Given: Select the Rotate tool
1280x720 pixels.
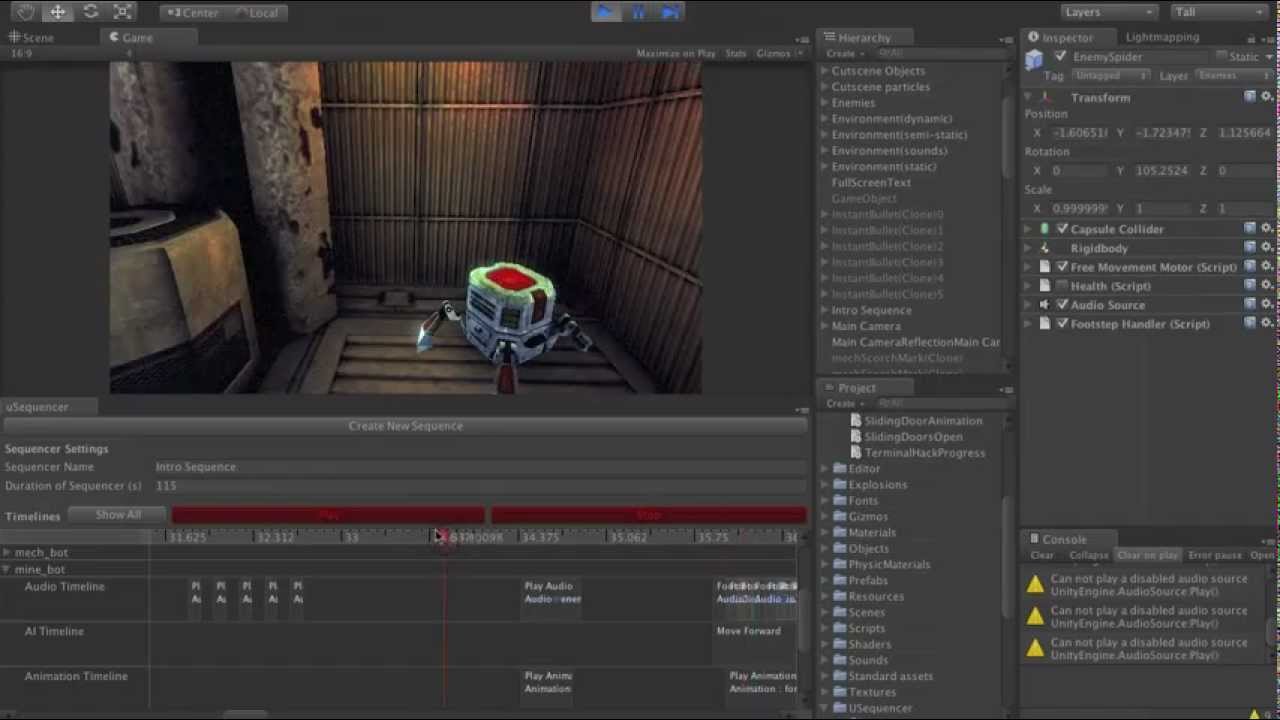Looking at the screenshot, I should 90,11.
